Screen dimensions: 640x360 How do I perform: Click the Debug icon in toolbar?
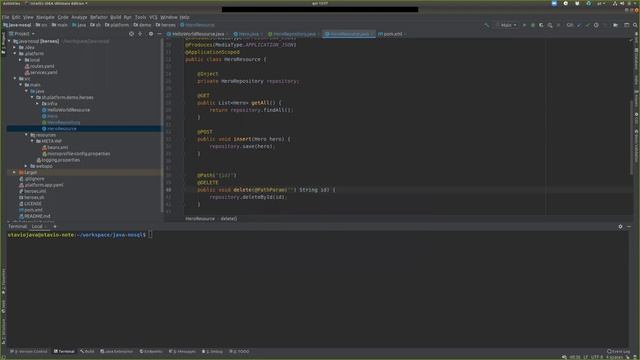point(533,25)
